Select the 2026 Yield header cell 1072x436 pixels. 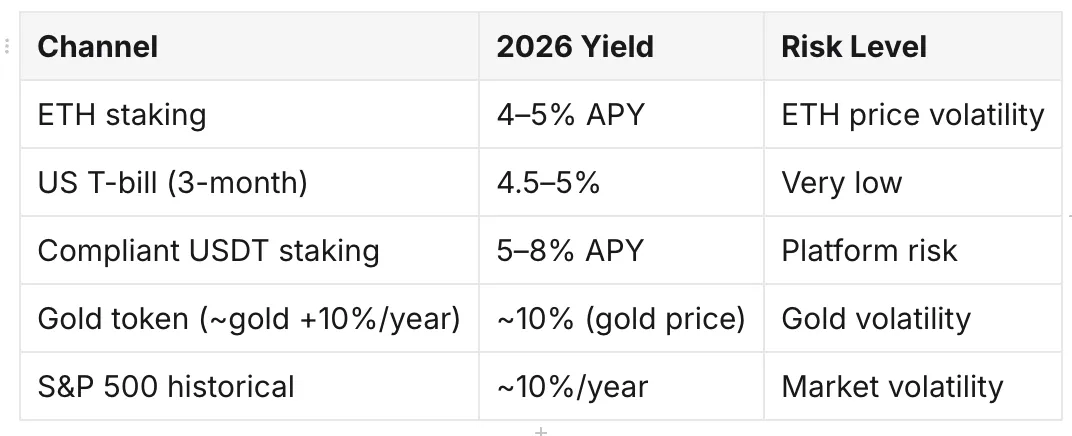[x=621, y=46]
